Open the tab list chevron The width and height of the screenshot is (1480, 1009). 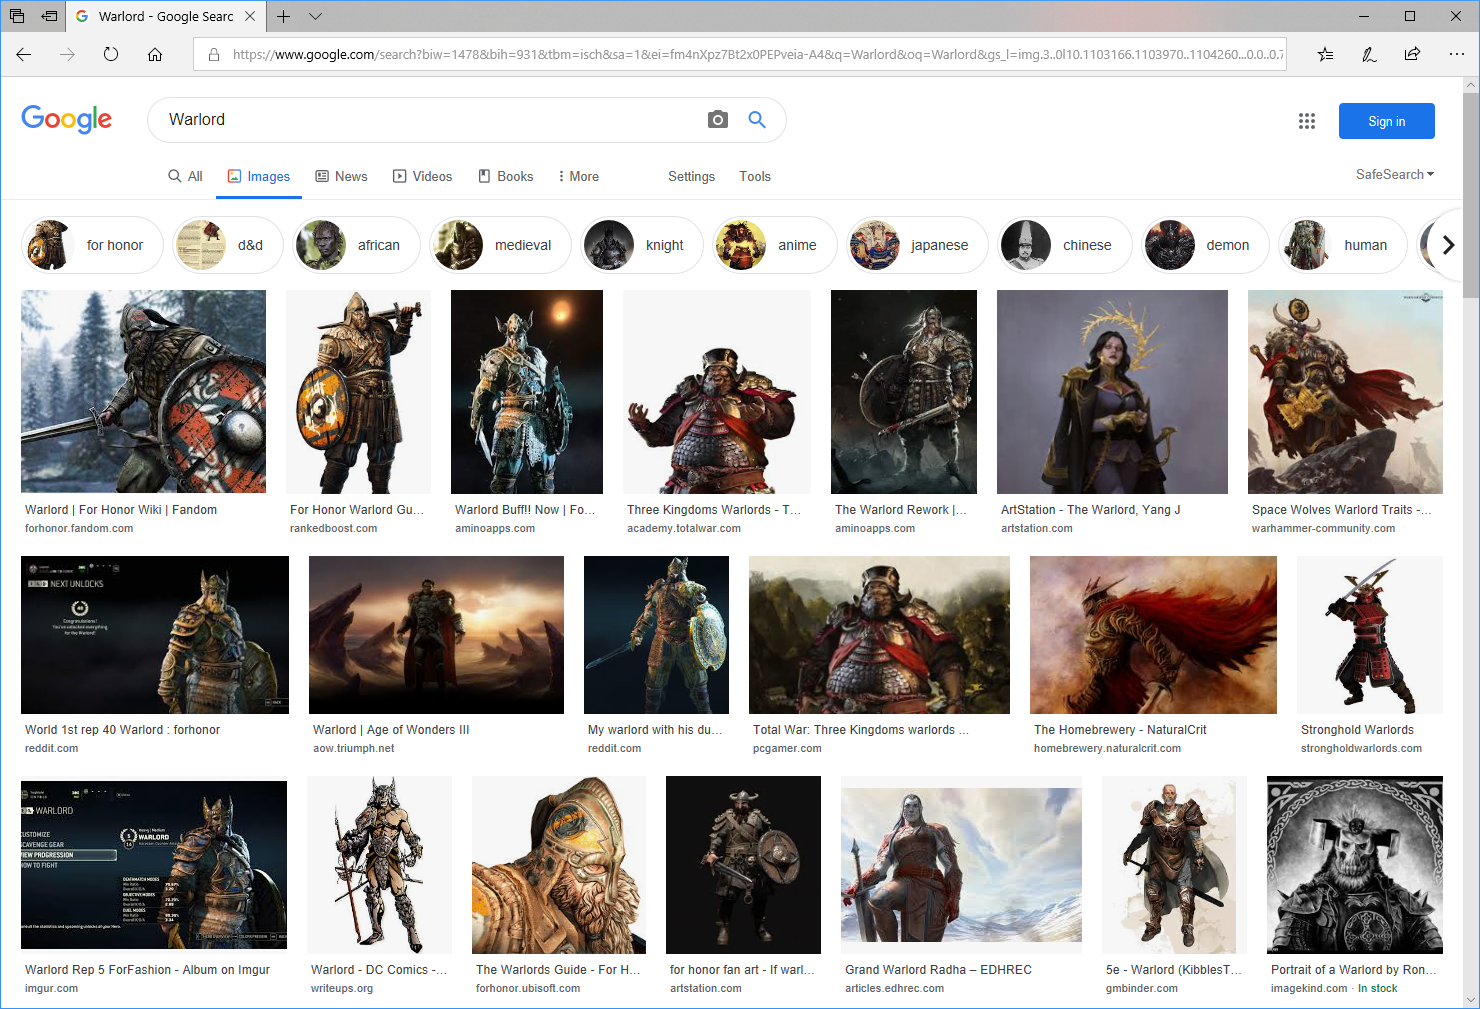click(316, 16)
